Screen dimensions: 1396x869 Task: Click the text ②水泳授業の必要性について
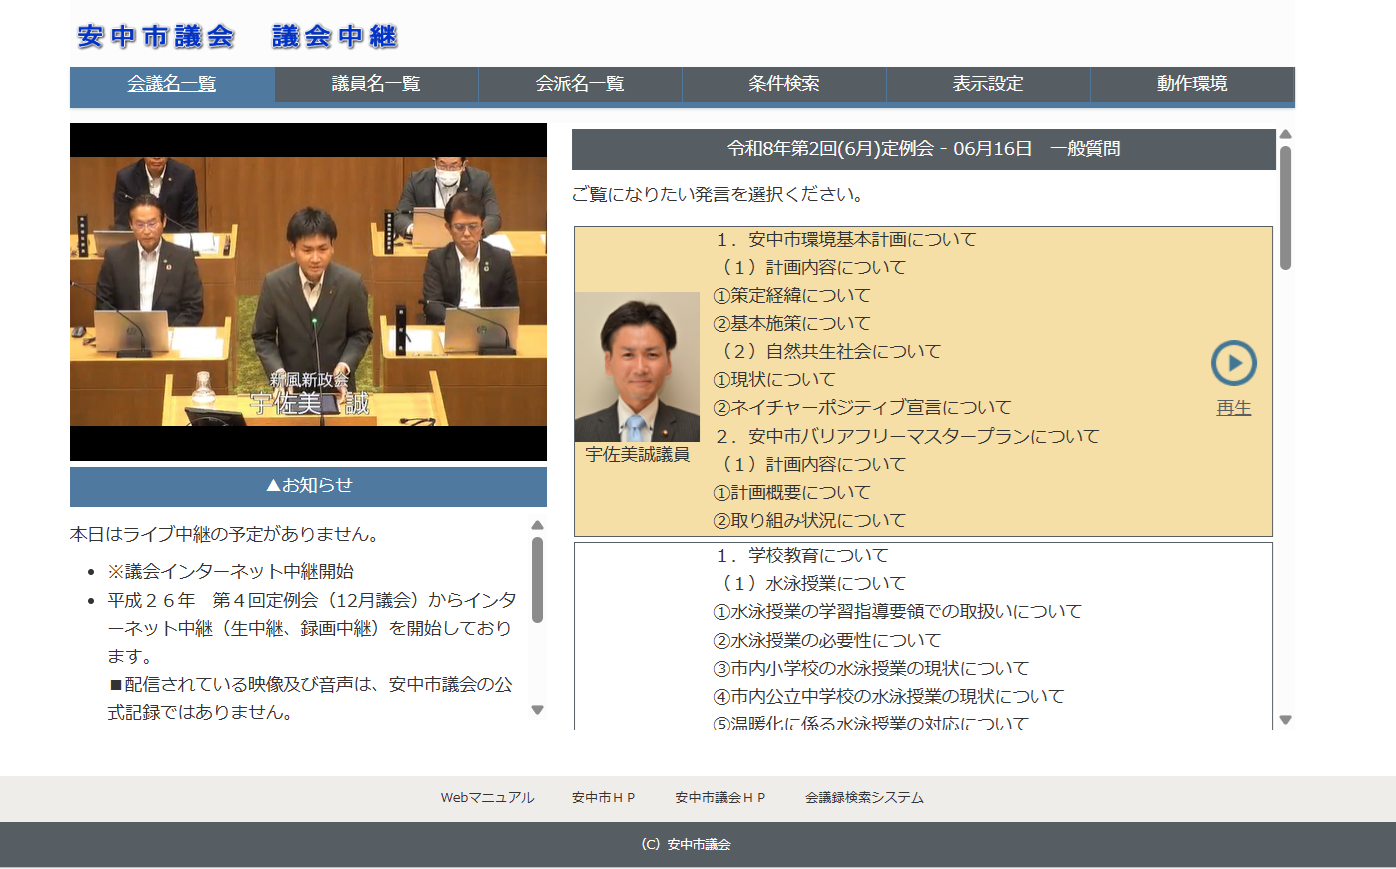(827, 641)
